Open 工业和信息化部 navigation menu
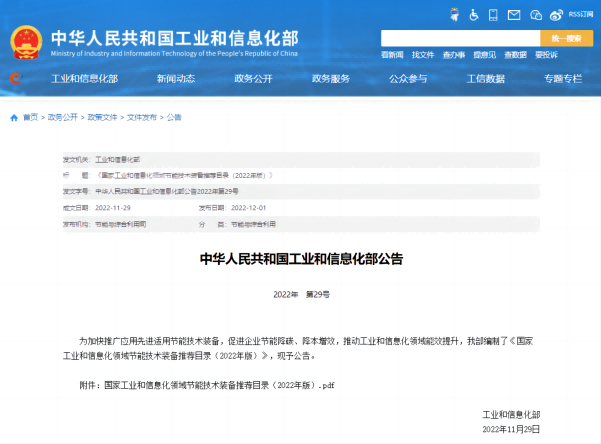Screen dimensions: 601x444 point(85,79)
